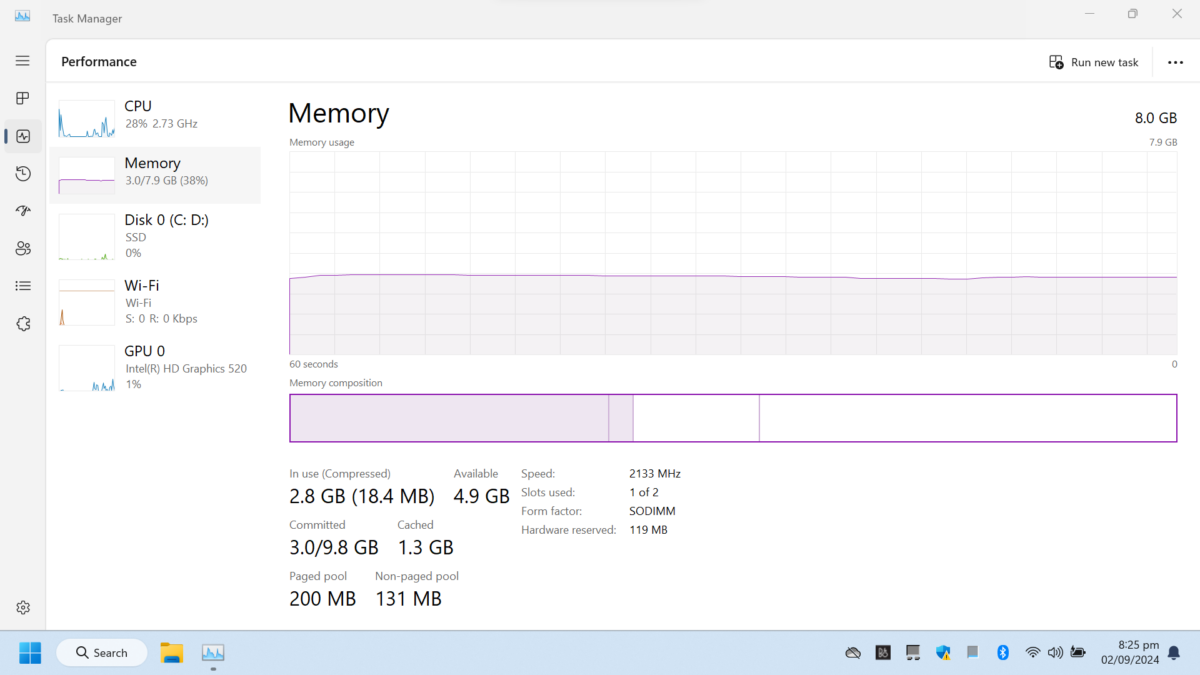Screen dimensions: 1200x675
Task: Click the Bluetooth tray icon
Action: [1003, 653]
